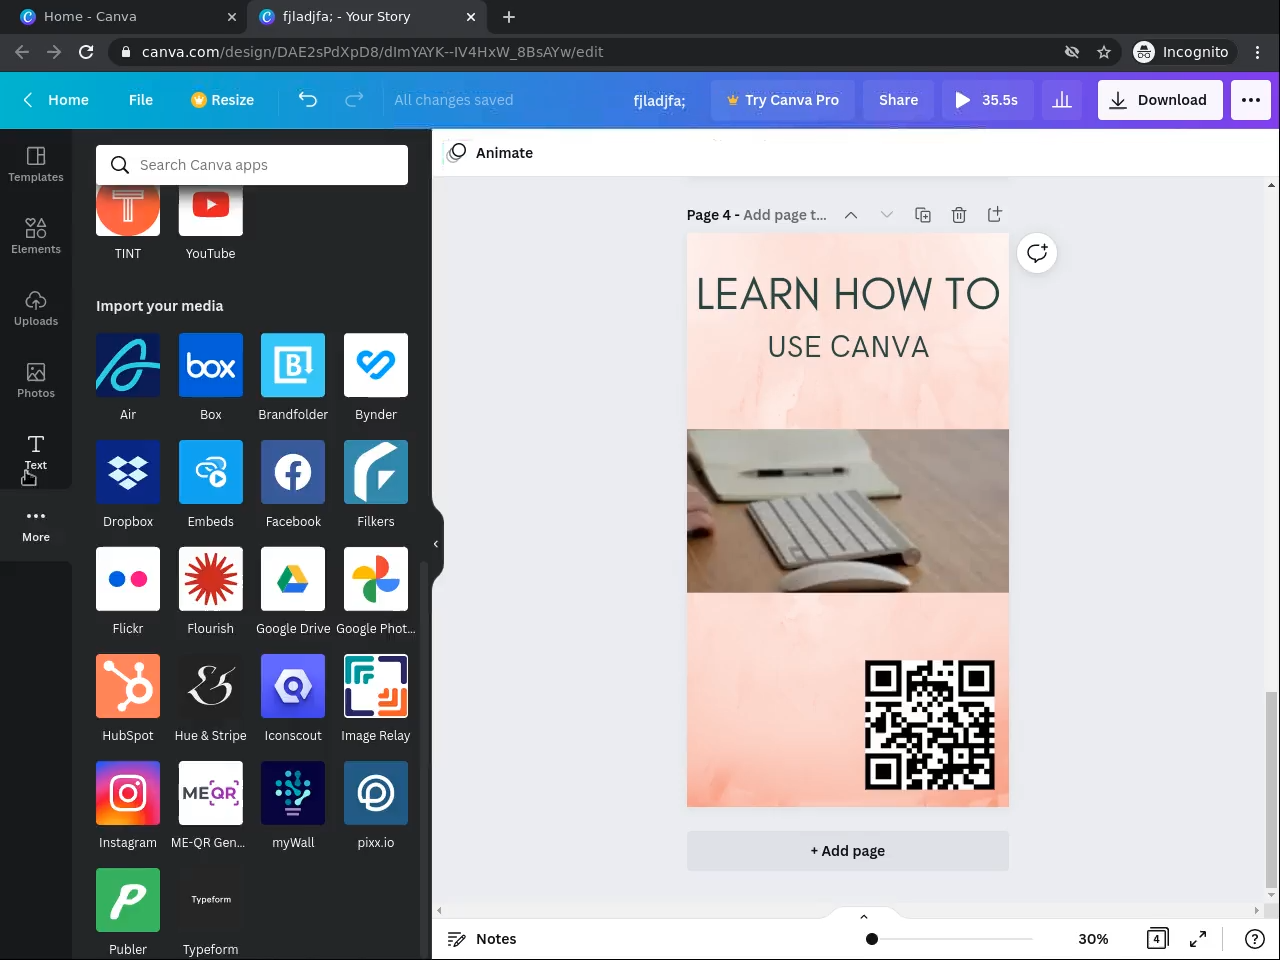
Task: Open the TINT app
Action: 128,210
